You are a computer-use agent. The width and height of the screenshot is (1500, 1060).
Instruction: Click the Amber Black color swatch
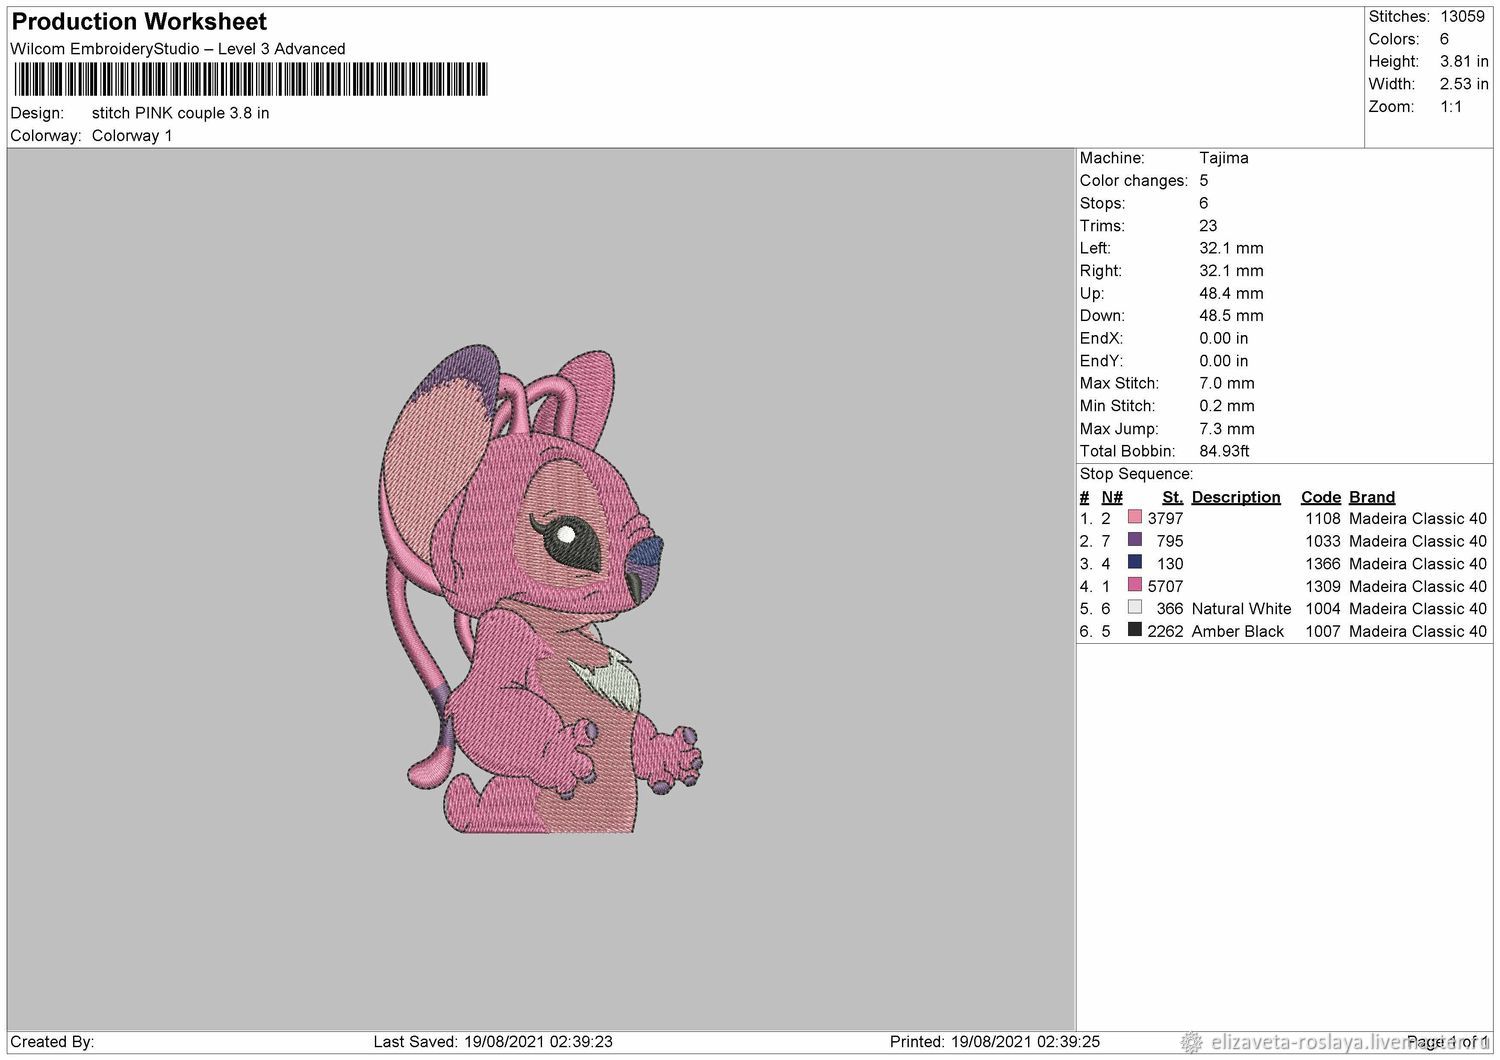pyautogui.click(x=1134, y=630)
